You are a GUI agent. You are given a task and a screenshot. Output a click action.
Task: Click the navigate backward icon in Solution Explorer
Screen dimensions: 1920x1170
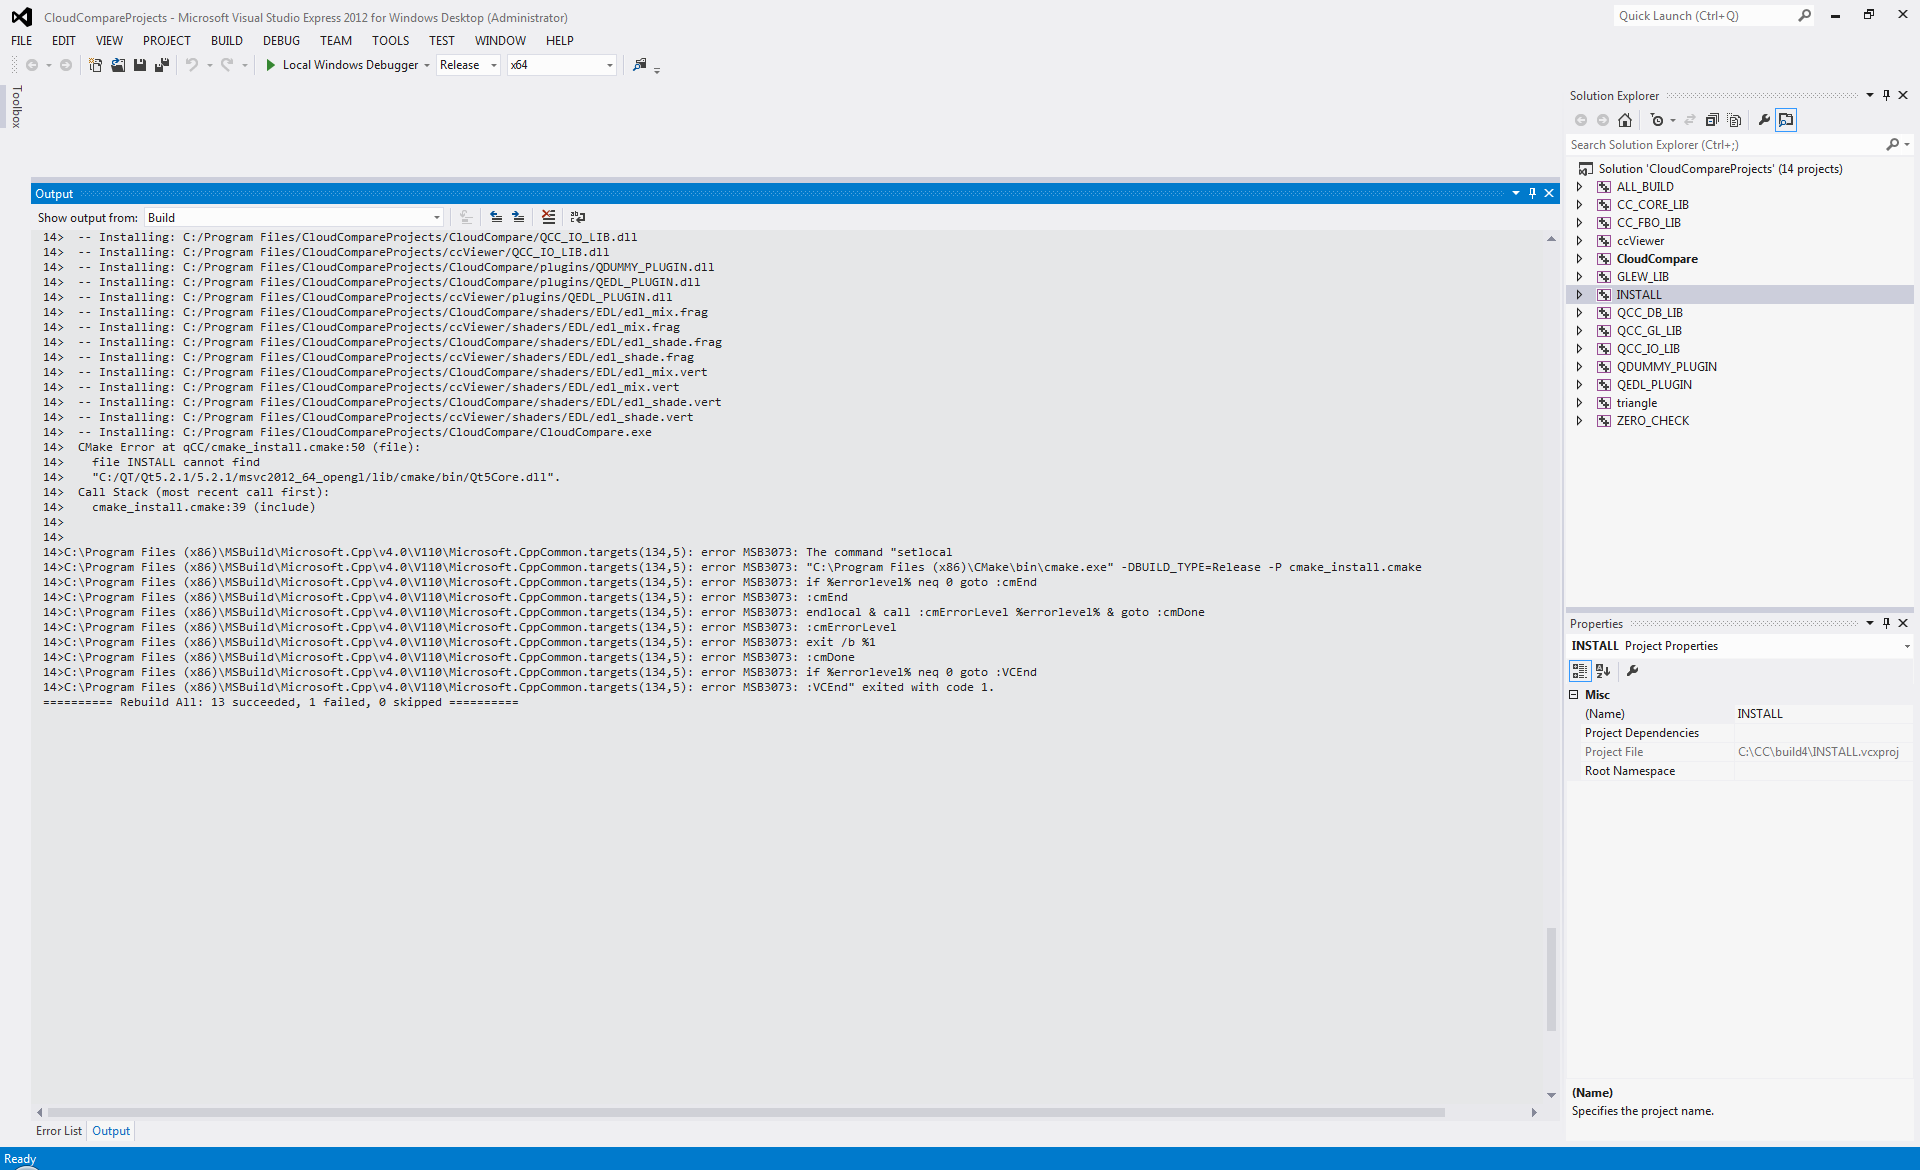(1583, 121)
